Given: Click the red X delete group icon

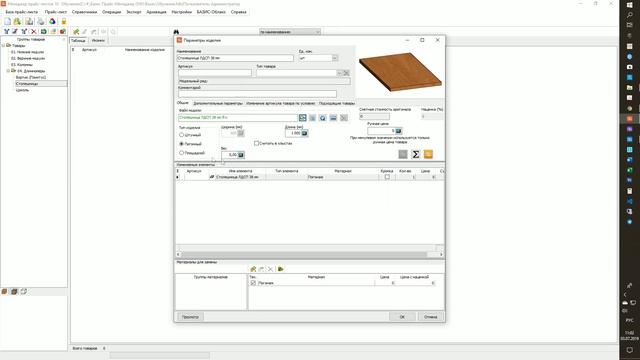Looking at the screenshot, I should [x=34, y=31].
